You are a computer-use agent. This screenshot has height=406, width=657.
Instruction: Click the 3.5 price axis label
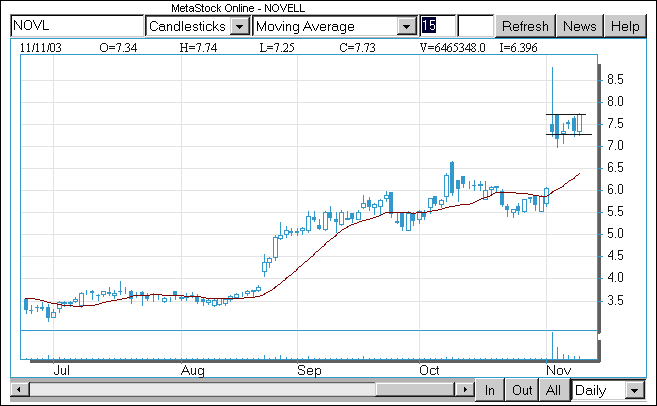[x=615, y=300]
